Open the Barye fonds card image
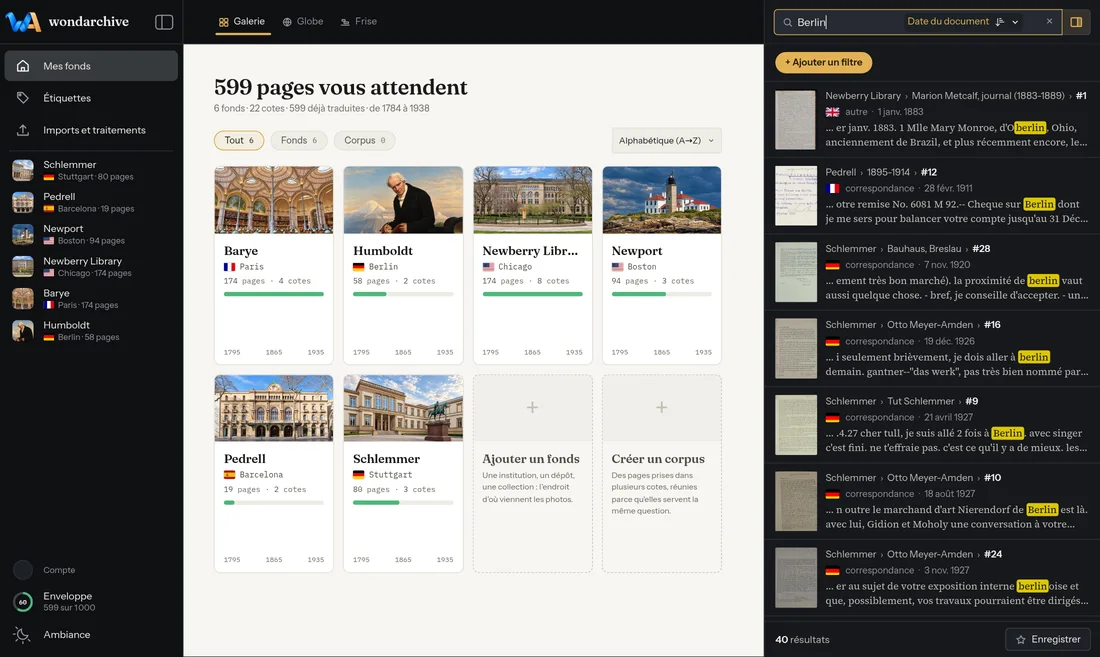This screenshot has width=1100, height=657. click(274, 200)
